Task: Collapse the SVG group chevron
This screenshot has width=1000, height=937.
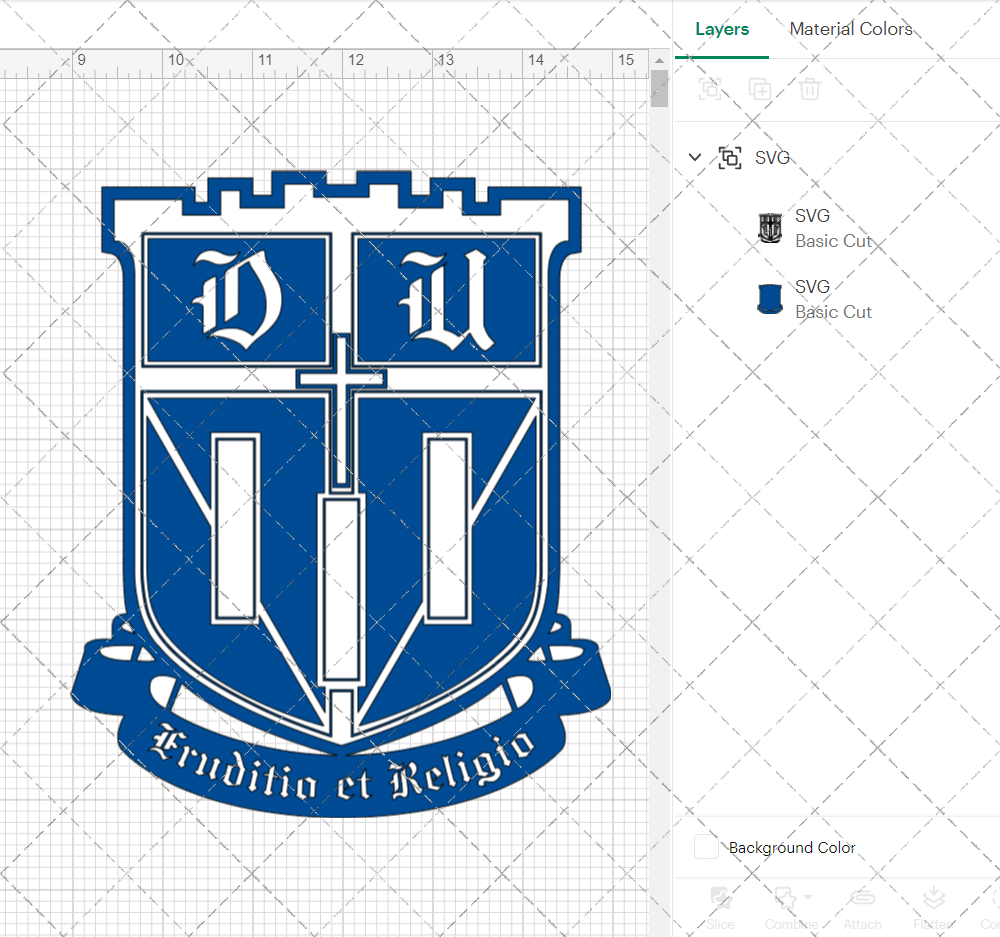Action: pyautogui.click(x=695, y=157)
